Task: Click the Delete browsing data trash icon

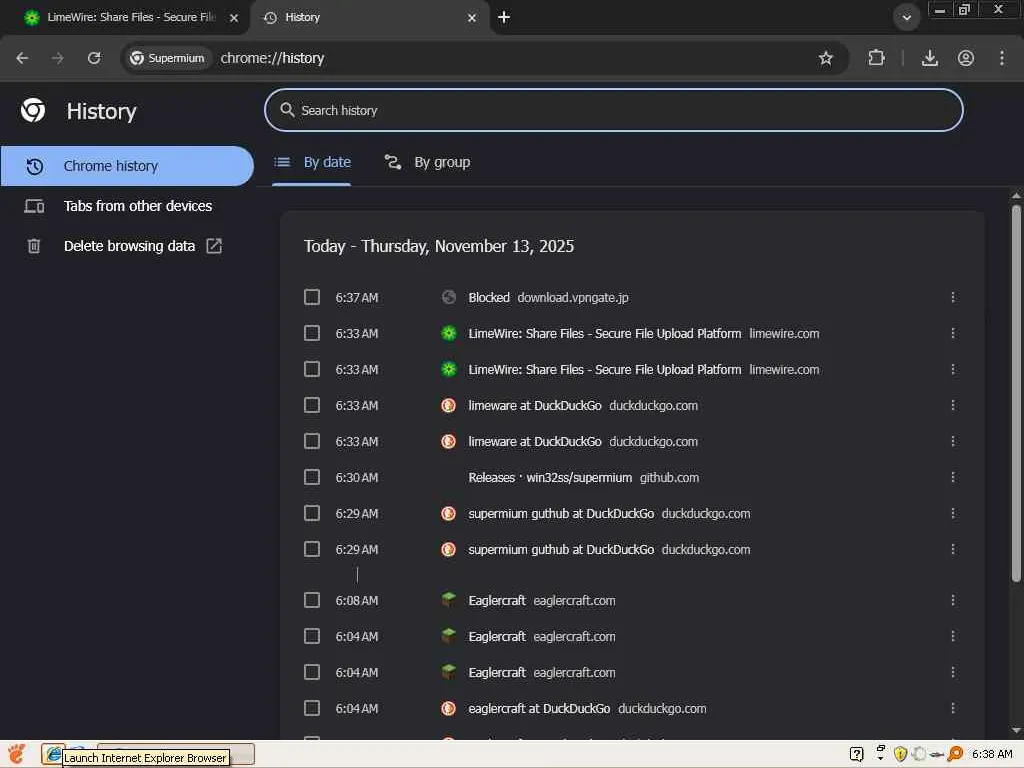Action: [34, 246]
